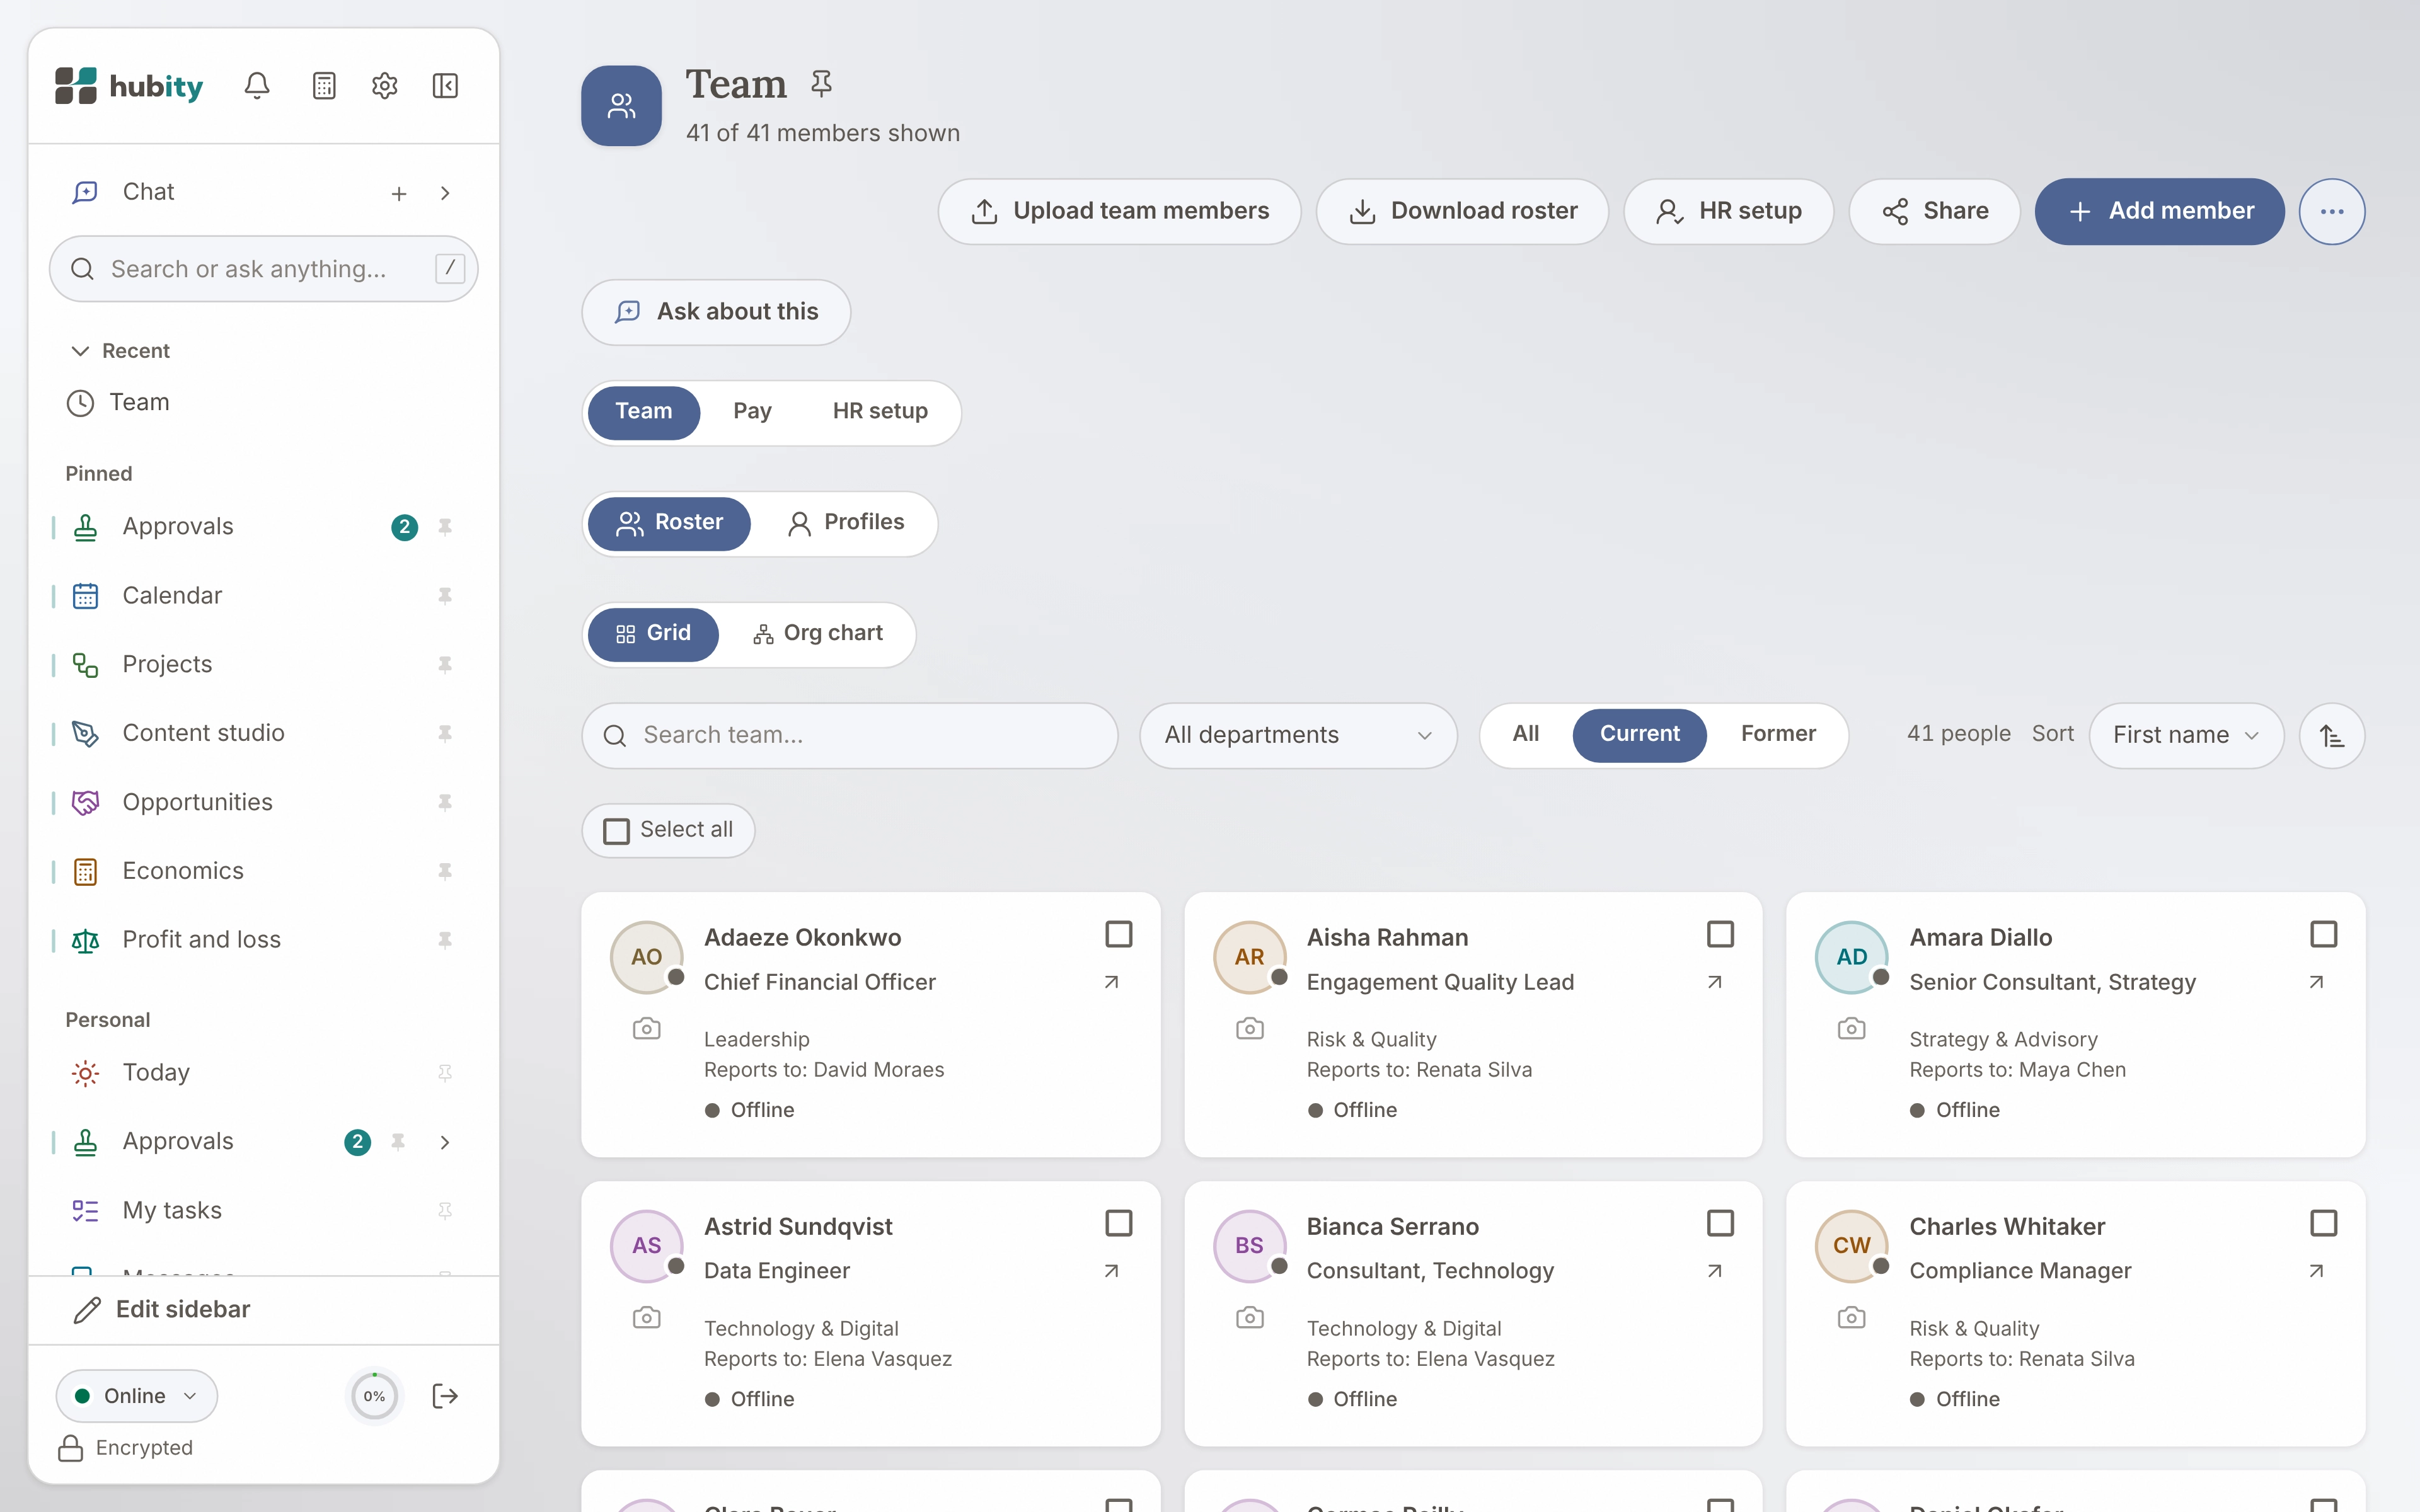Click Upload team members button

coord(1119,211)
